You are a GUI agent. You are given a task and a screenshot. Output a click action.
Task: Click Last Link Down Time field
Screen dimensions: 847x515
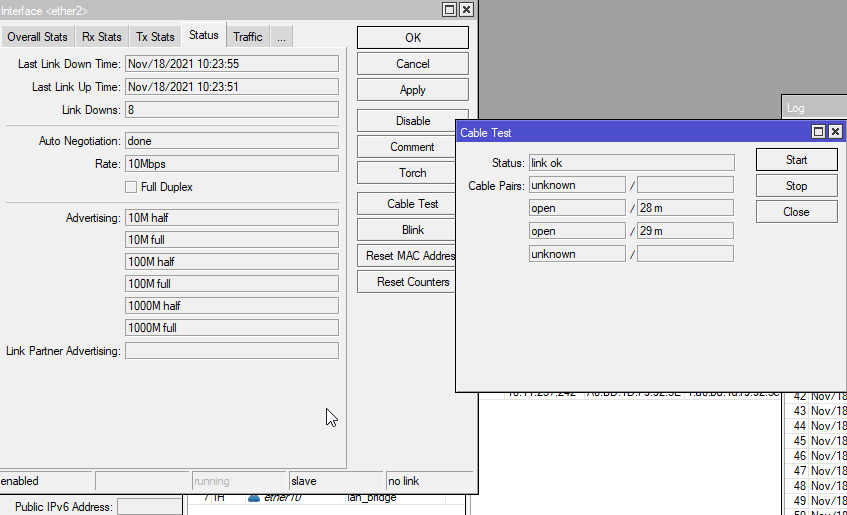(x=232, y=64)
